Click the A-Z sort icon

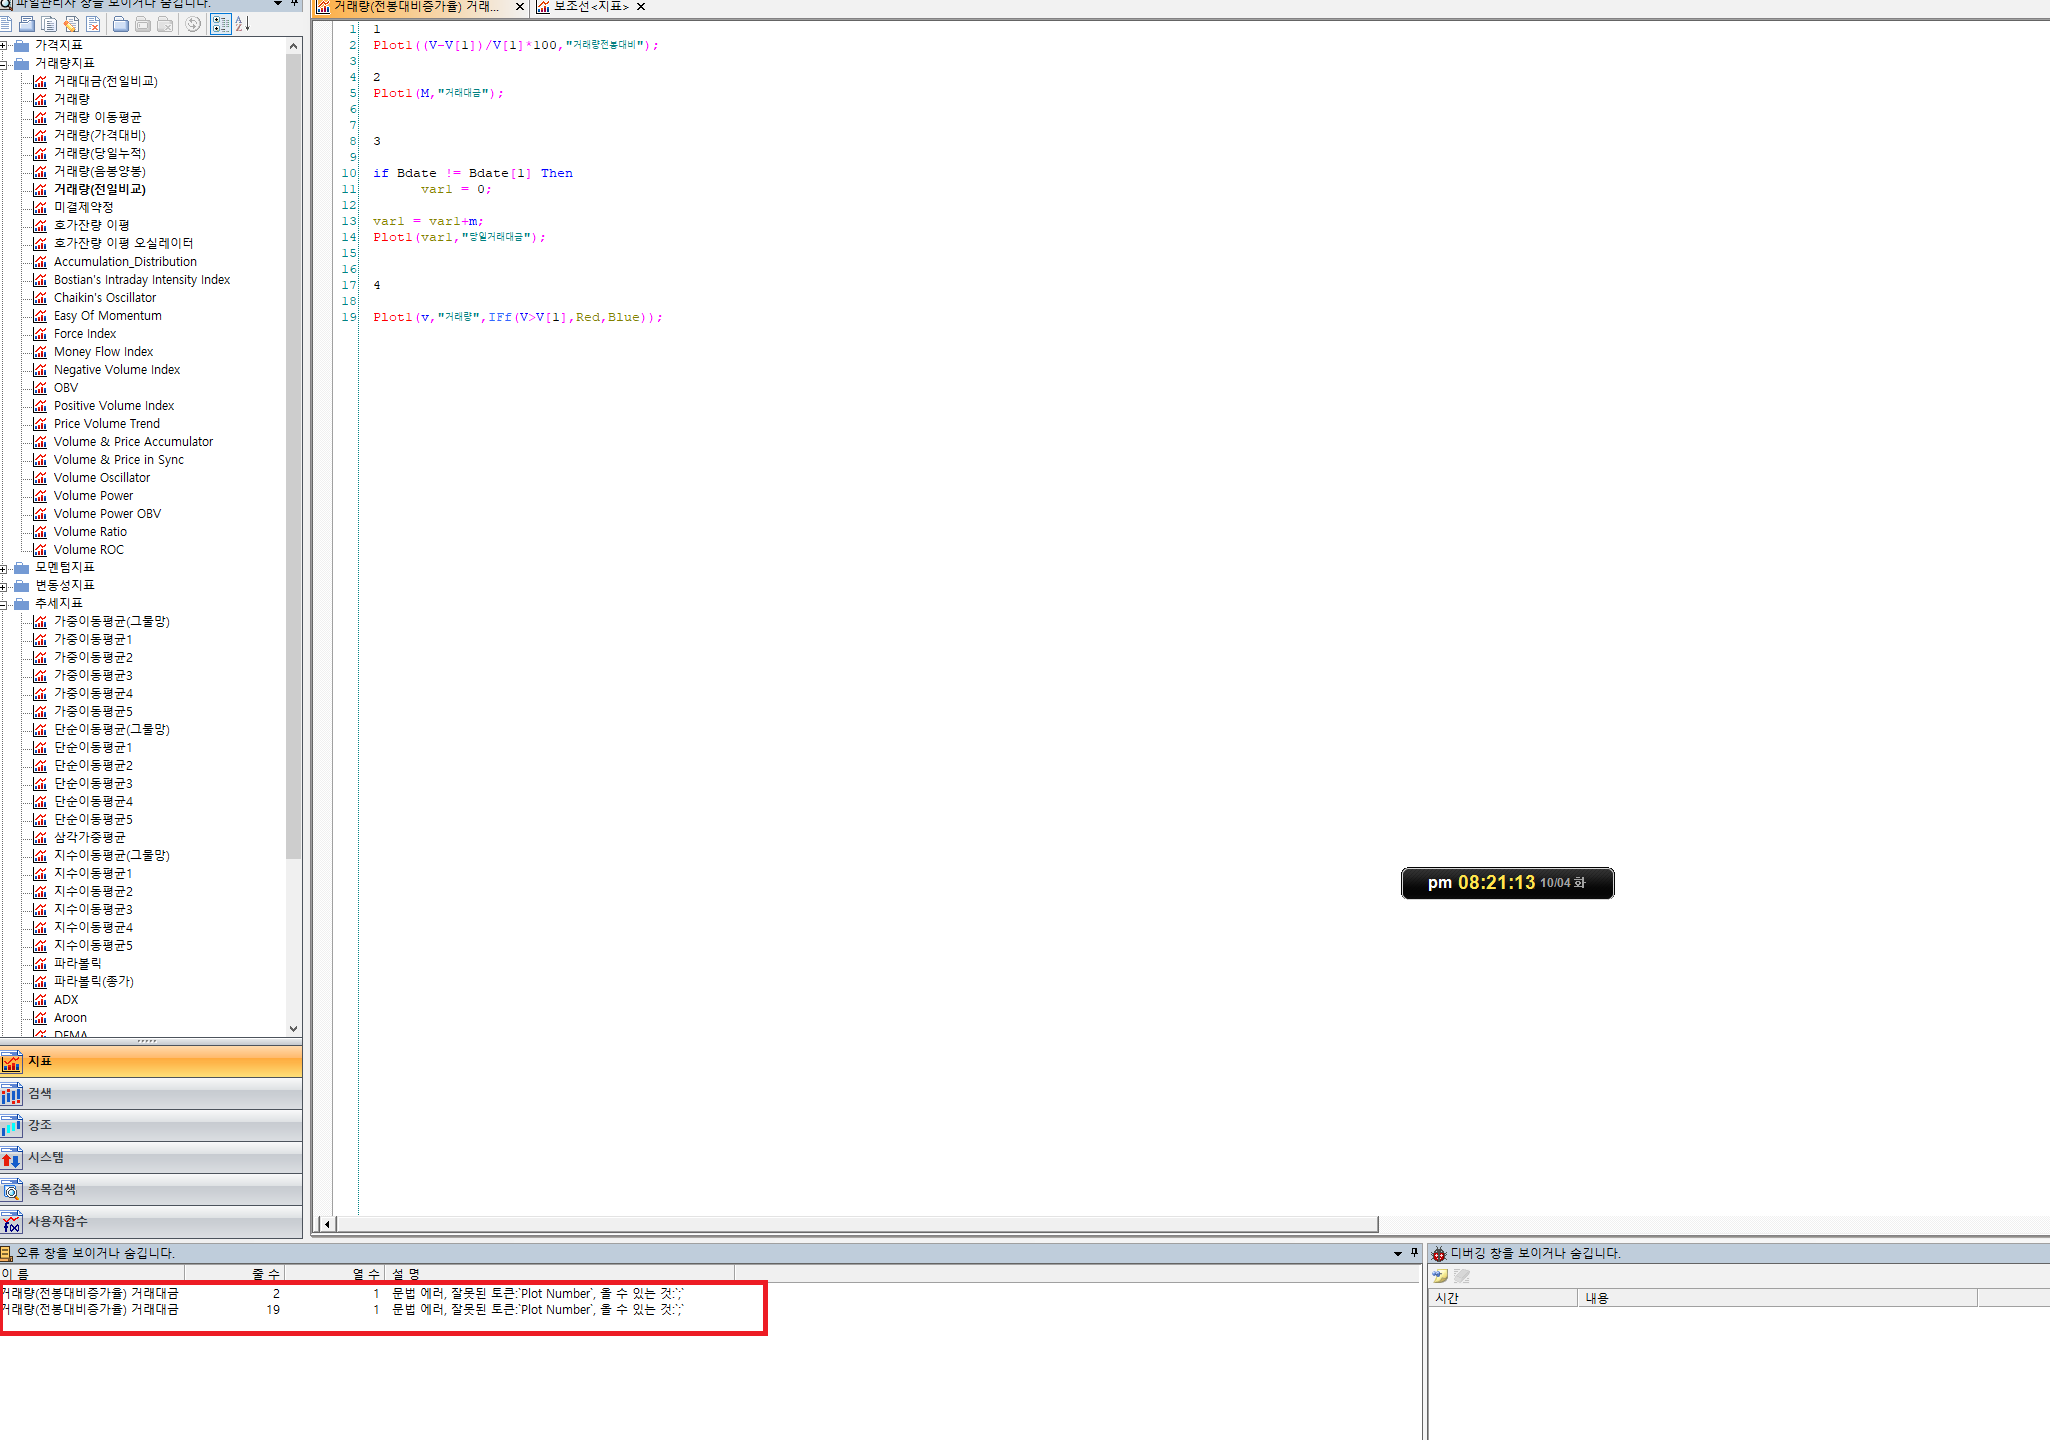coord(243,24)
